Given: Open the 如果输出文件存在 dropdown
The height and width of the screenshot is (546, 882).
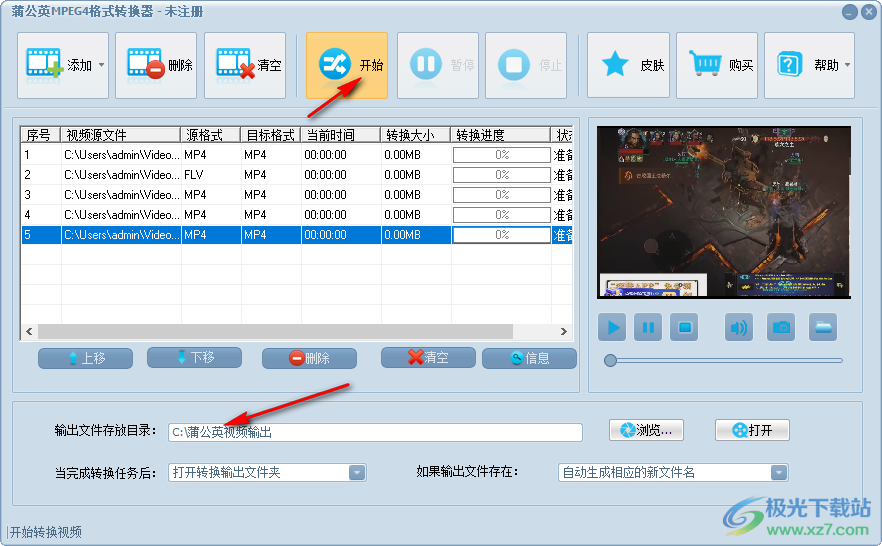Looking at the screenshot, I should [x=673, y=472].
